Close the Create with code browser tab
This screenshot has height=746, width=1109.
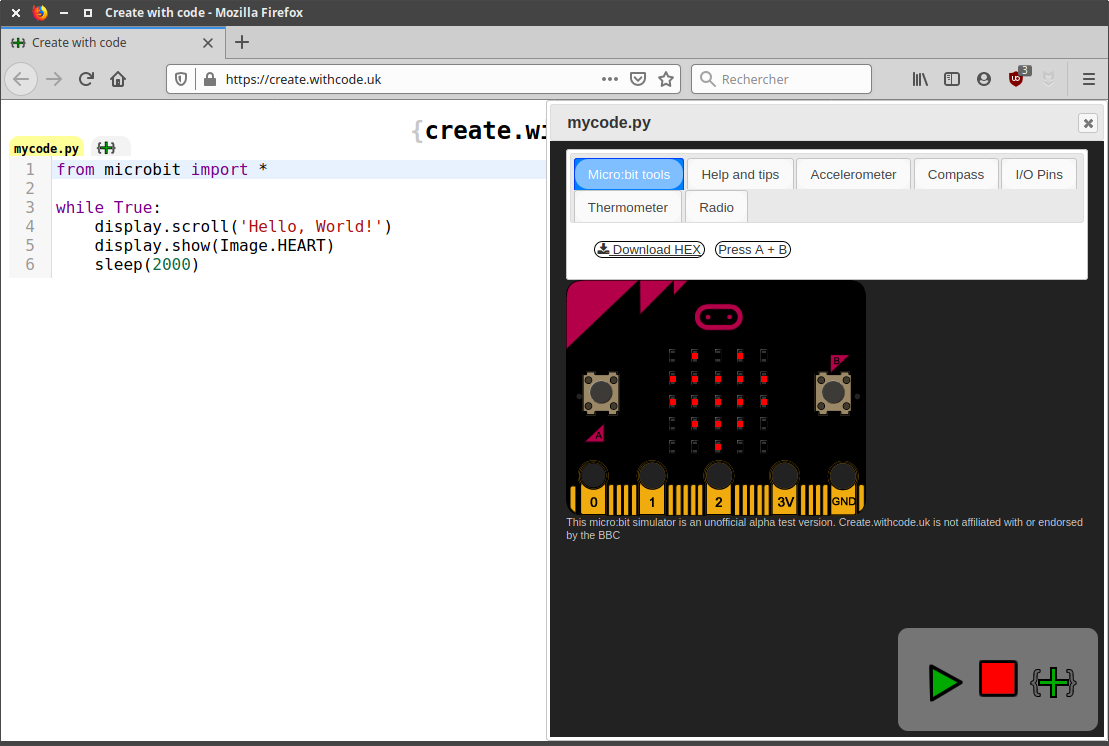point(208,43)
